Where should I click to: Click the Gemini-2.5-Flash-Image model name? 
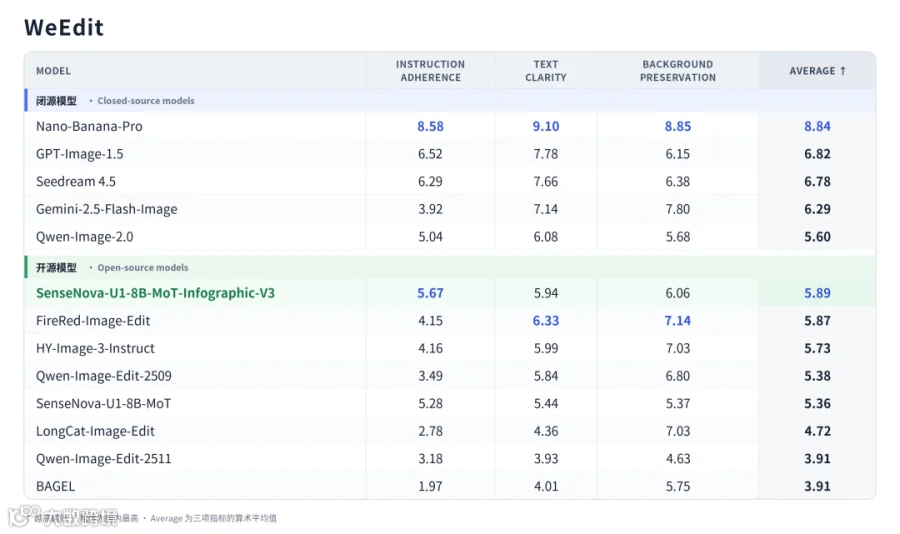coord(106,209)
